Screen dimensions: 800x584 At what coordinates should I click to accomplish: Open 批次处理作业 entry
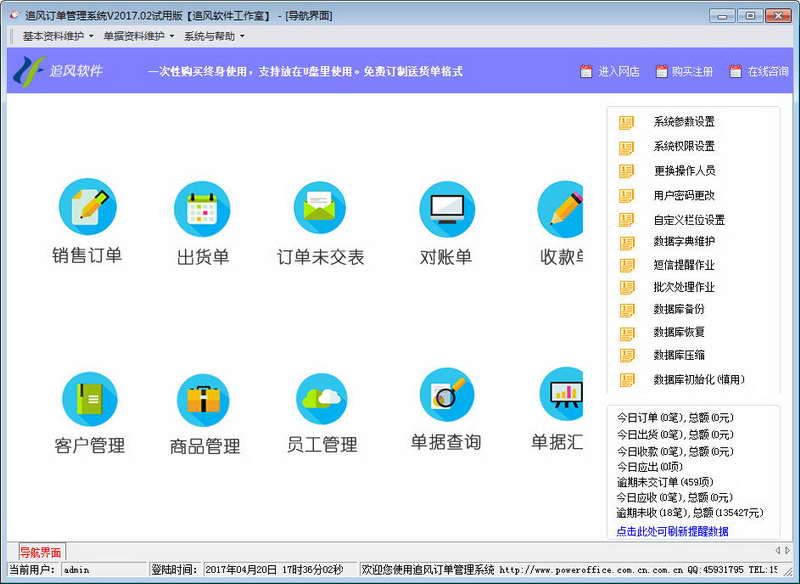pyautogui.click(x=684, y=287)
